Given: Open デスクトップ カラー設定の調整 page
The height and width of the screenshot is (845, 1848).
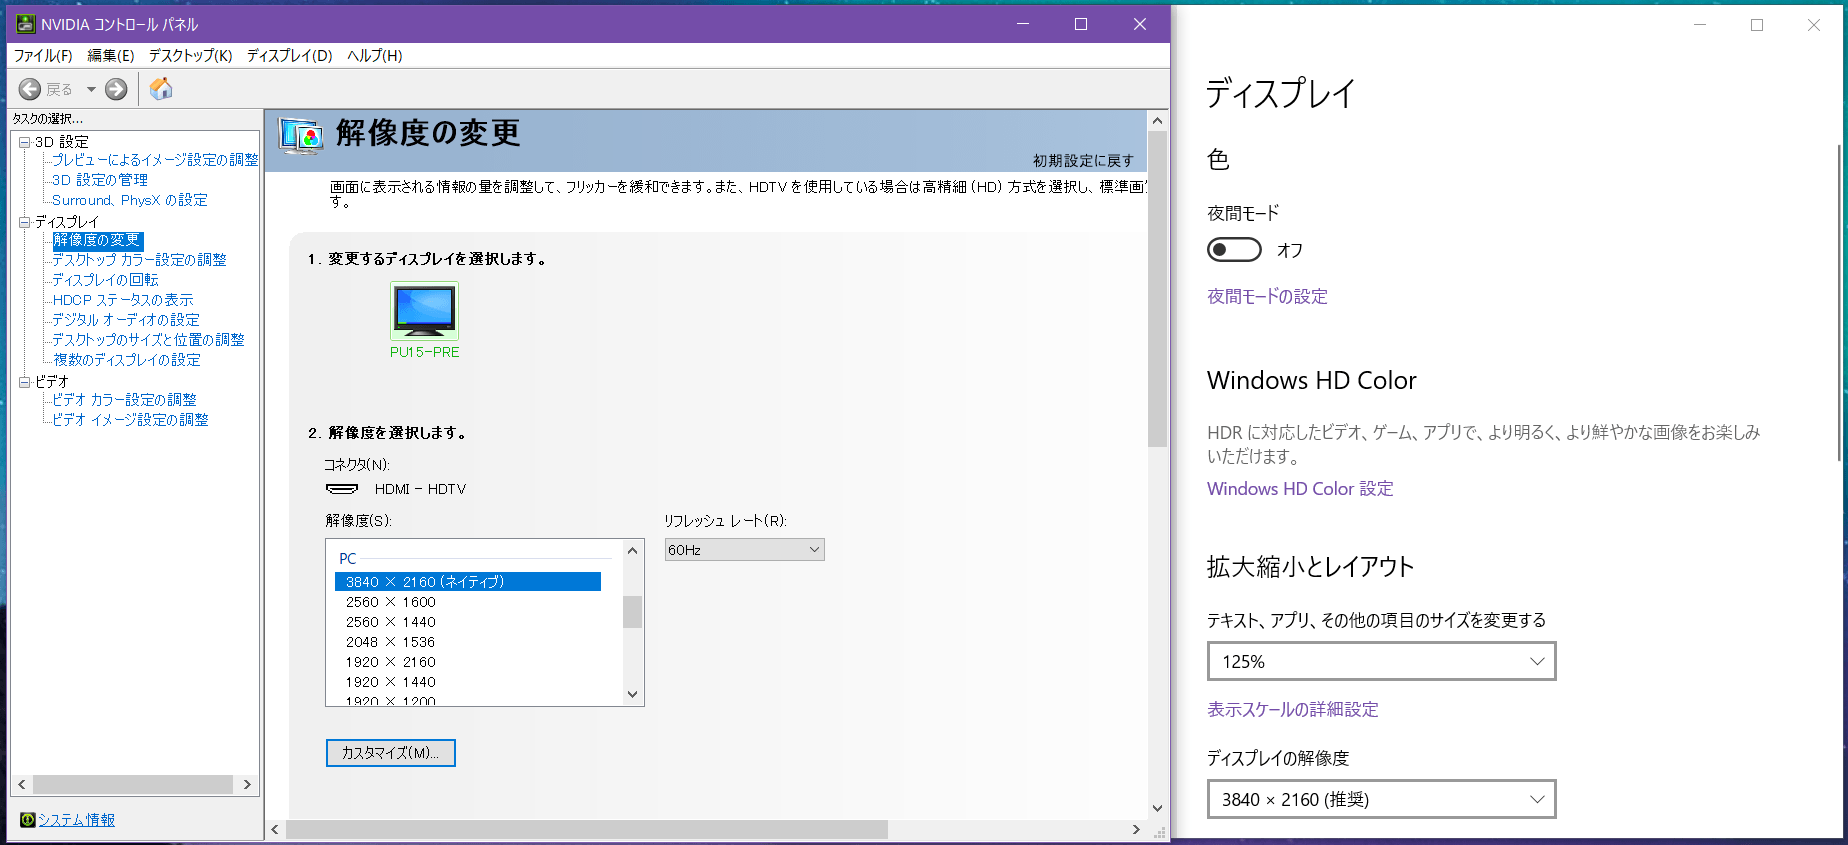Looking at the screenshot, I should (139, 260).
